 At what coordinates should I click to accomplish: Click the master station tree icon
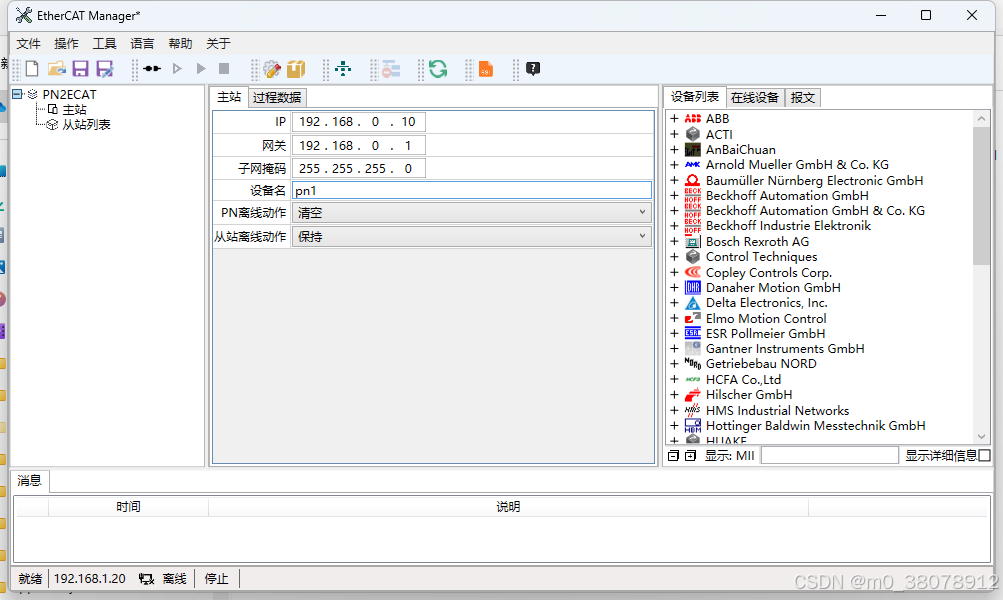[x=52, y=109]
